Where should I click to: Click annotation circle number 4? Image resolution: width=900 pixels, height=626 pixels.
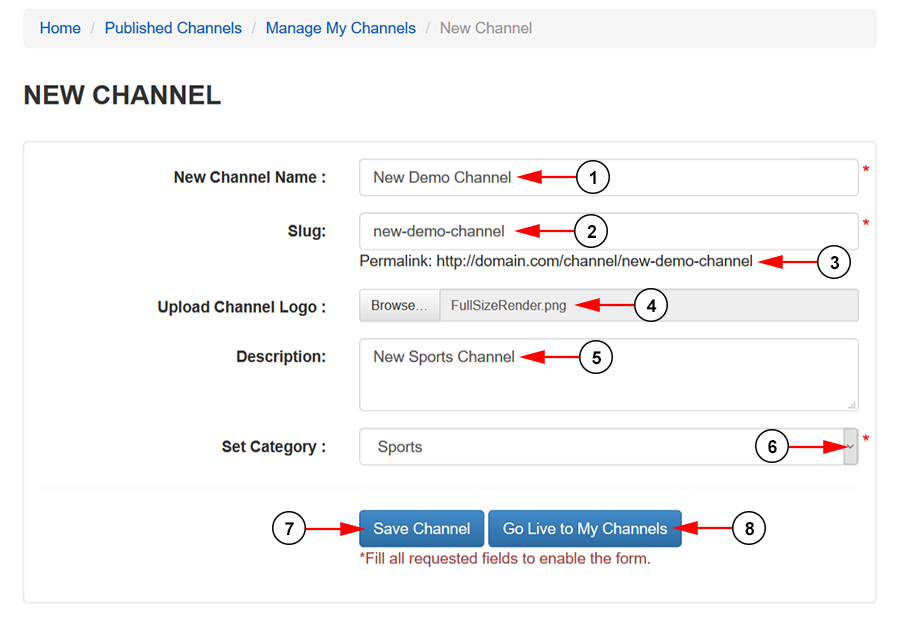click(x=651, y=305)
